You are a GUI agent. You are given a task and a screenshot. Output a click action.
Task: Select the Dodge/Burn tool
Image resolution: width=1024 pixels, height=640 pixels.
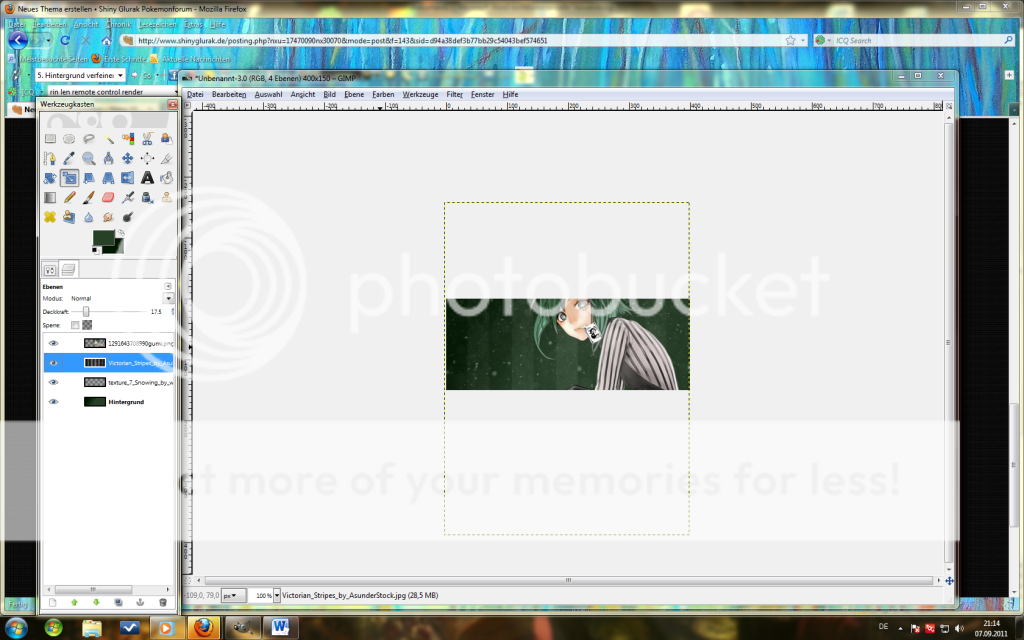tap(128, 217)
